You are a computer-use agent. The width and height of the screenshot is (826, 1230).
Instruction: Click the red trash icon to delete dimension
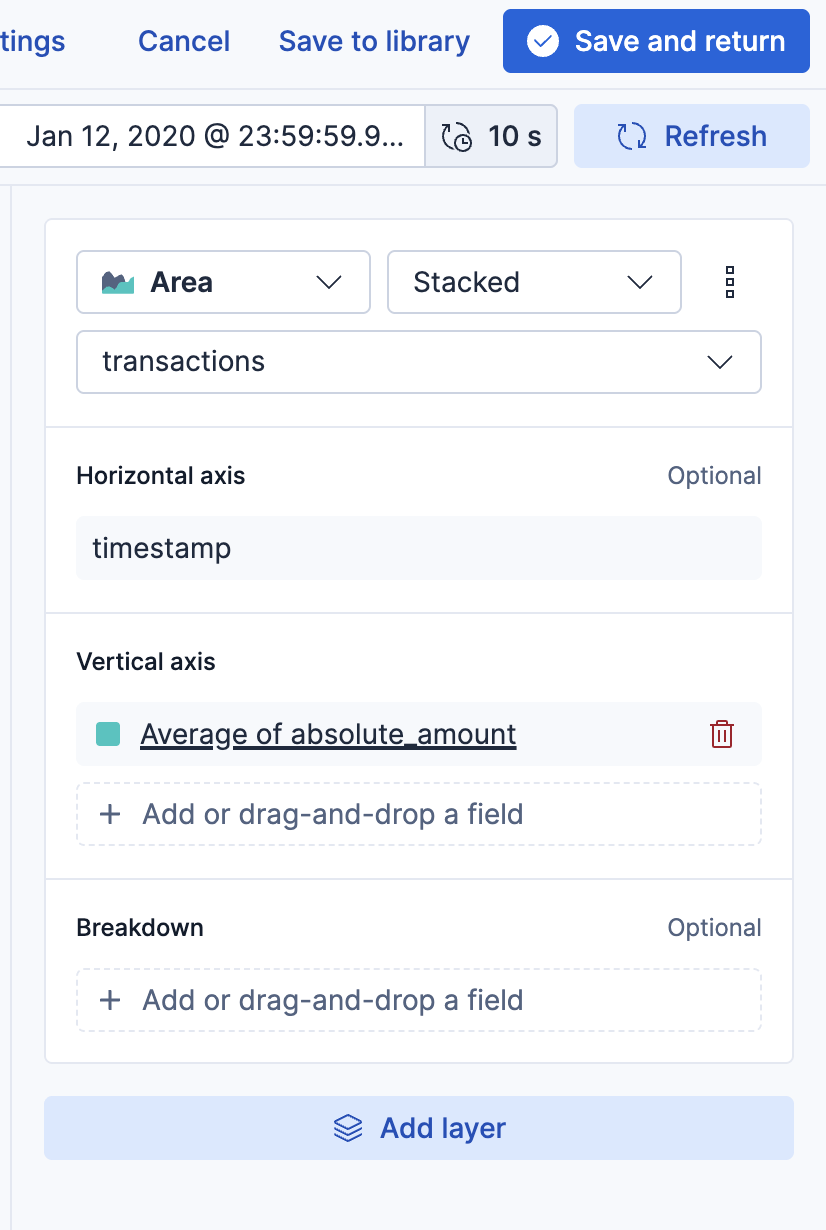click(x=722, y=735)
